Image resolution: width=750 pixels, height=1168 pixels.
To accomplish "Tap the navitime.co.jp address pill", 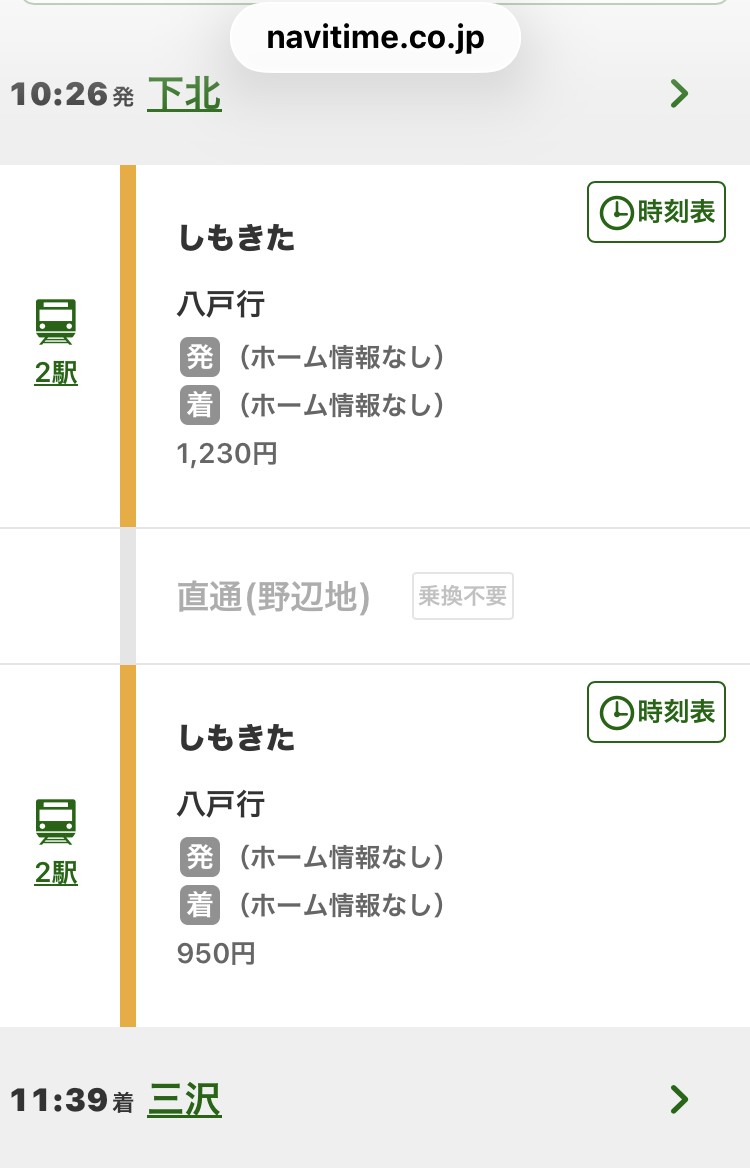I will click(375, 37).
